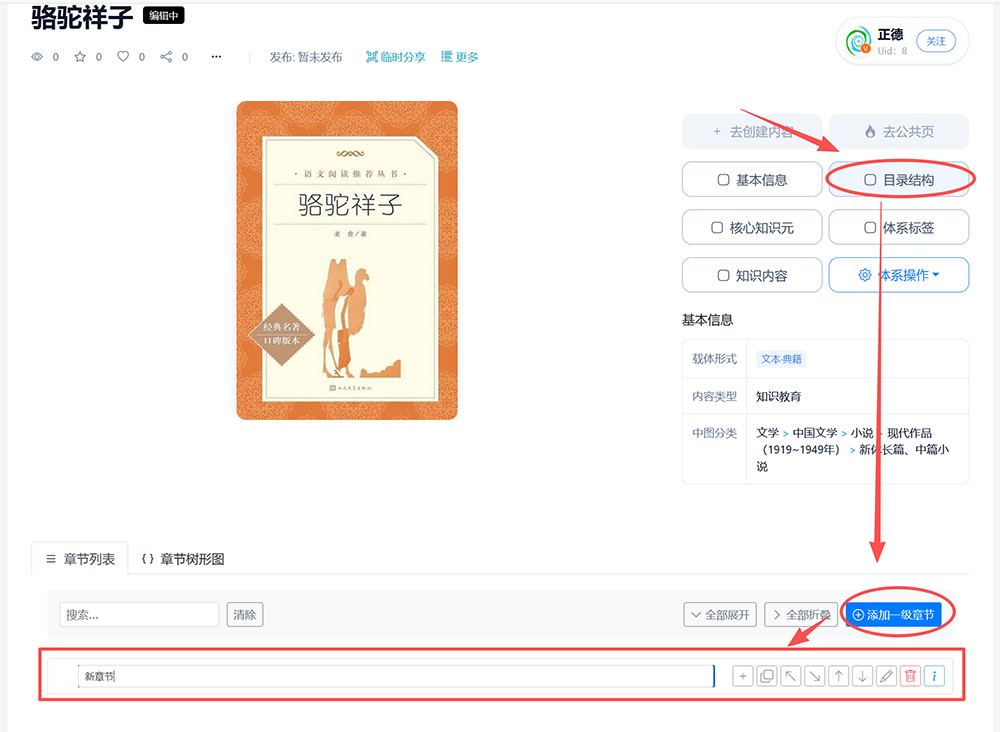1000x732 pixels.
Task: Click the plus icon to add sub-chapter
Action: [742, 676]
